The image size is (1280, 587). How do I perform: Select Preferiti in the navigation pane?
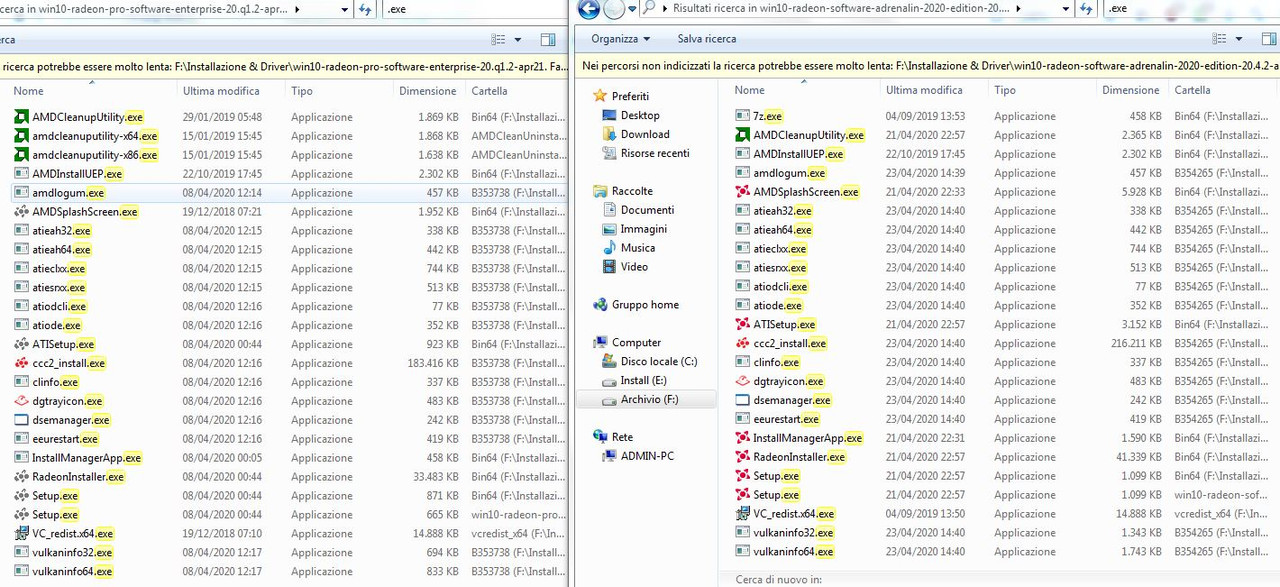tap(620, 97)
